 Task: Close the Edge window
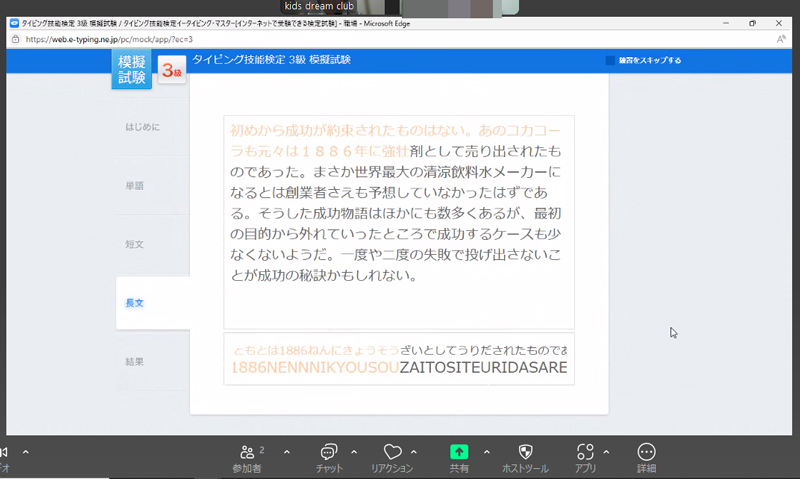pos(779,23)
